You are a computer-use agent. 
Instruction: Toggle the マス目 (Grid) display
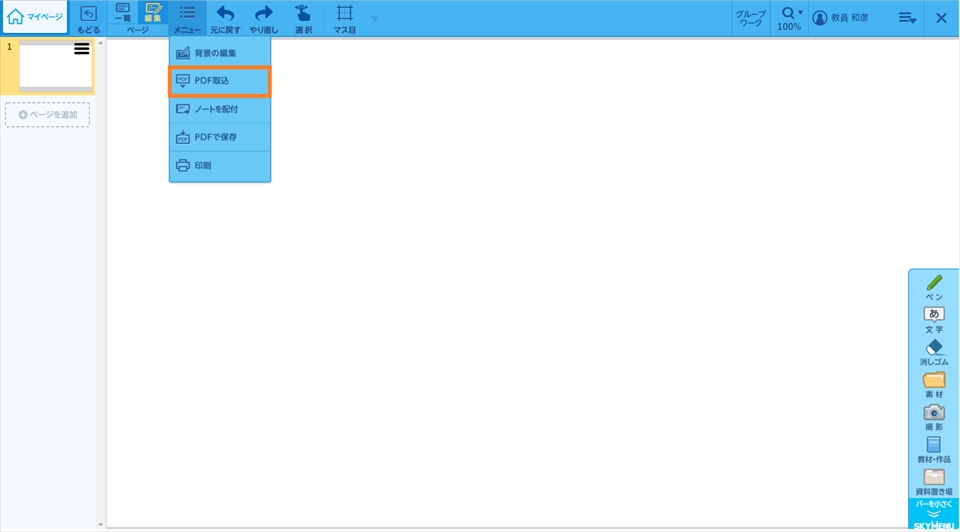(344, 18)
